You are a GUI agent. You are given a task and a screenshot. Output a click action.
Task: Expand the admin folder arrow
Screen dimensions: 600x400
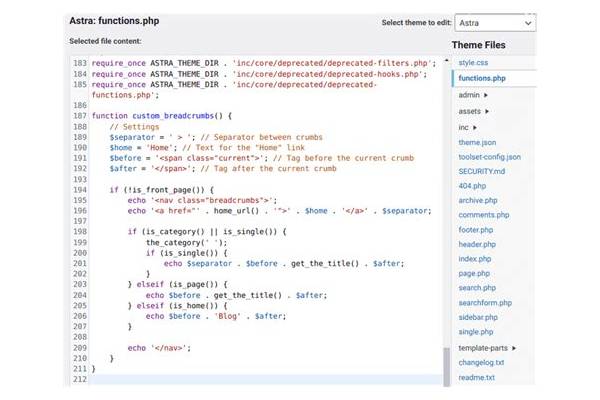pyautogui.click(x=486, y=95)
